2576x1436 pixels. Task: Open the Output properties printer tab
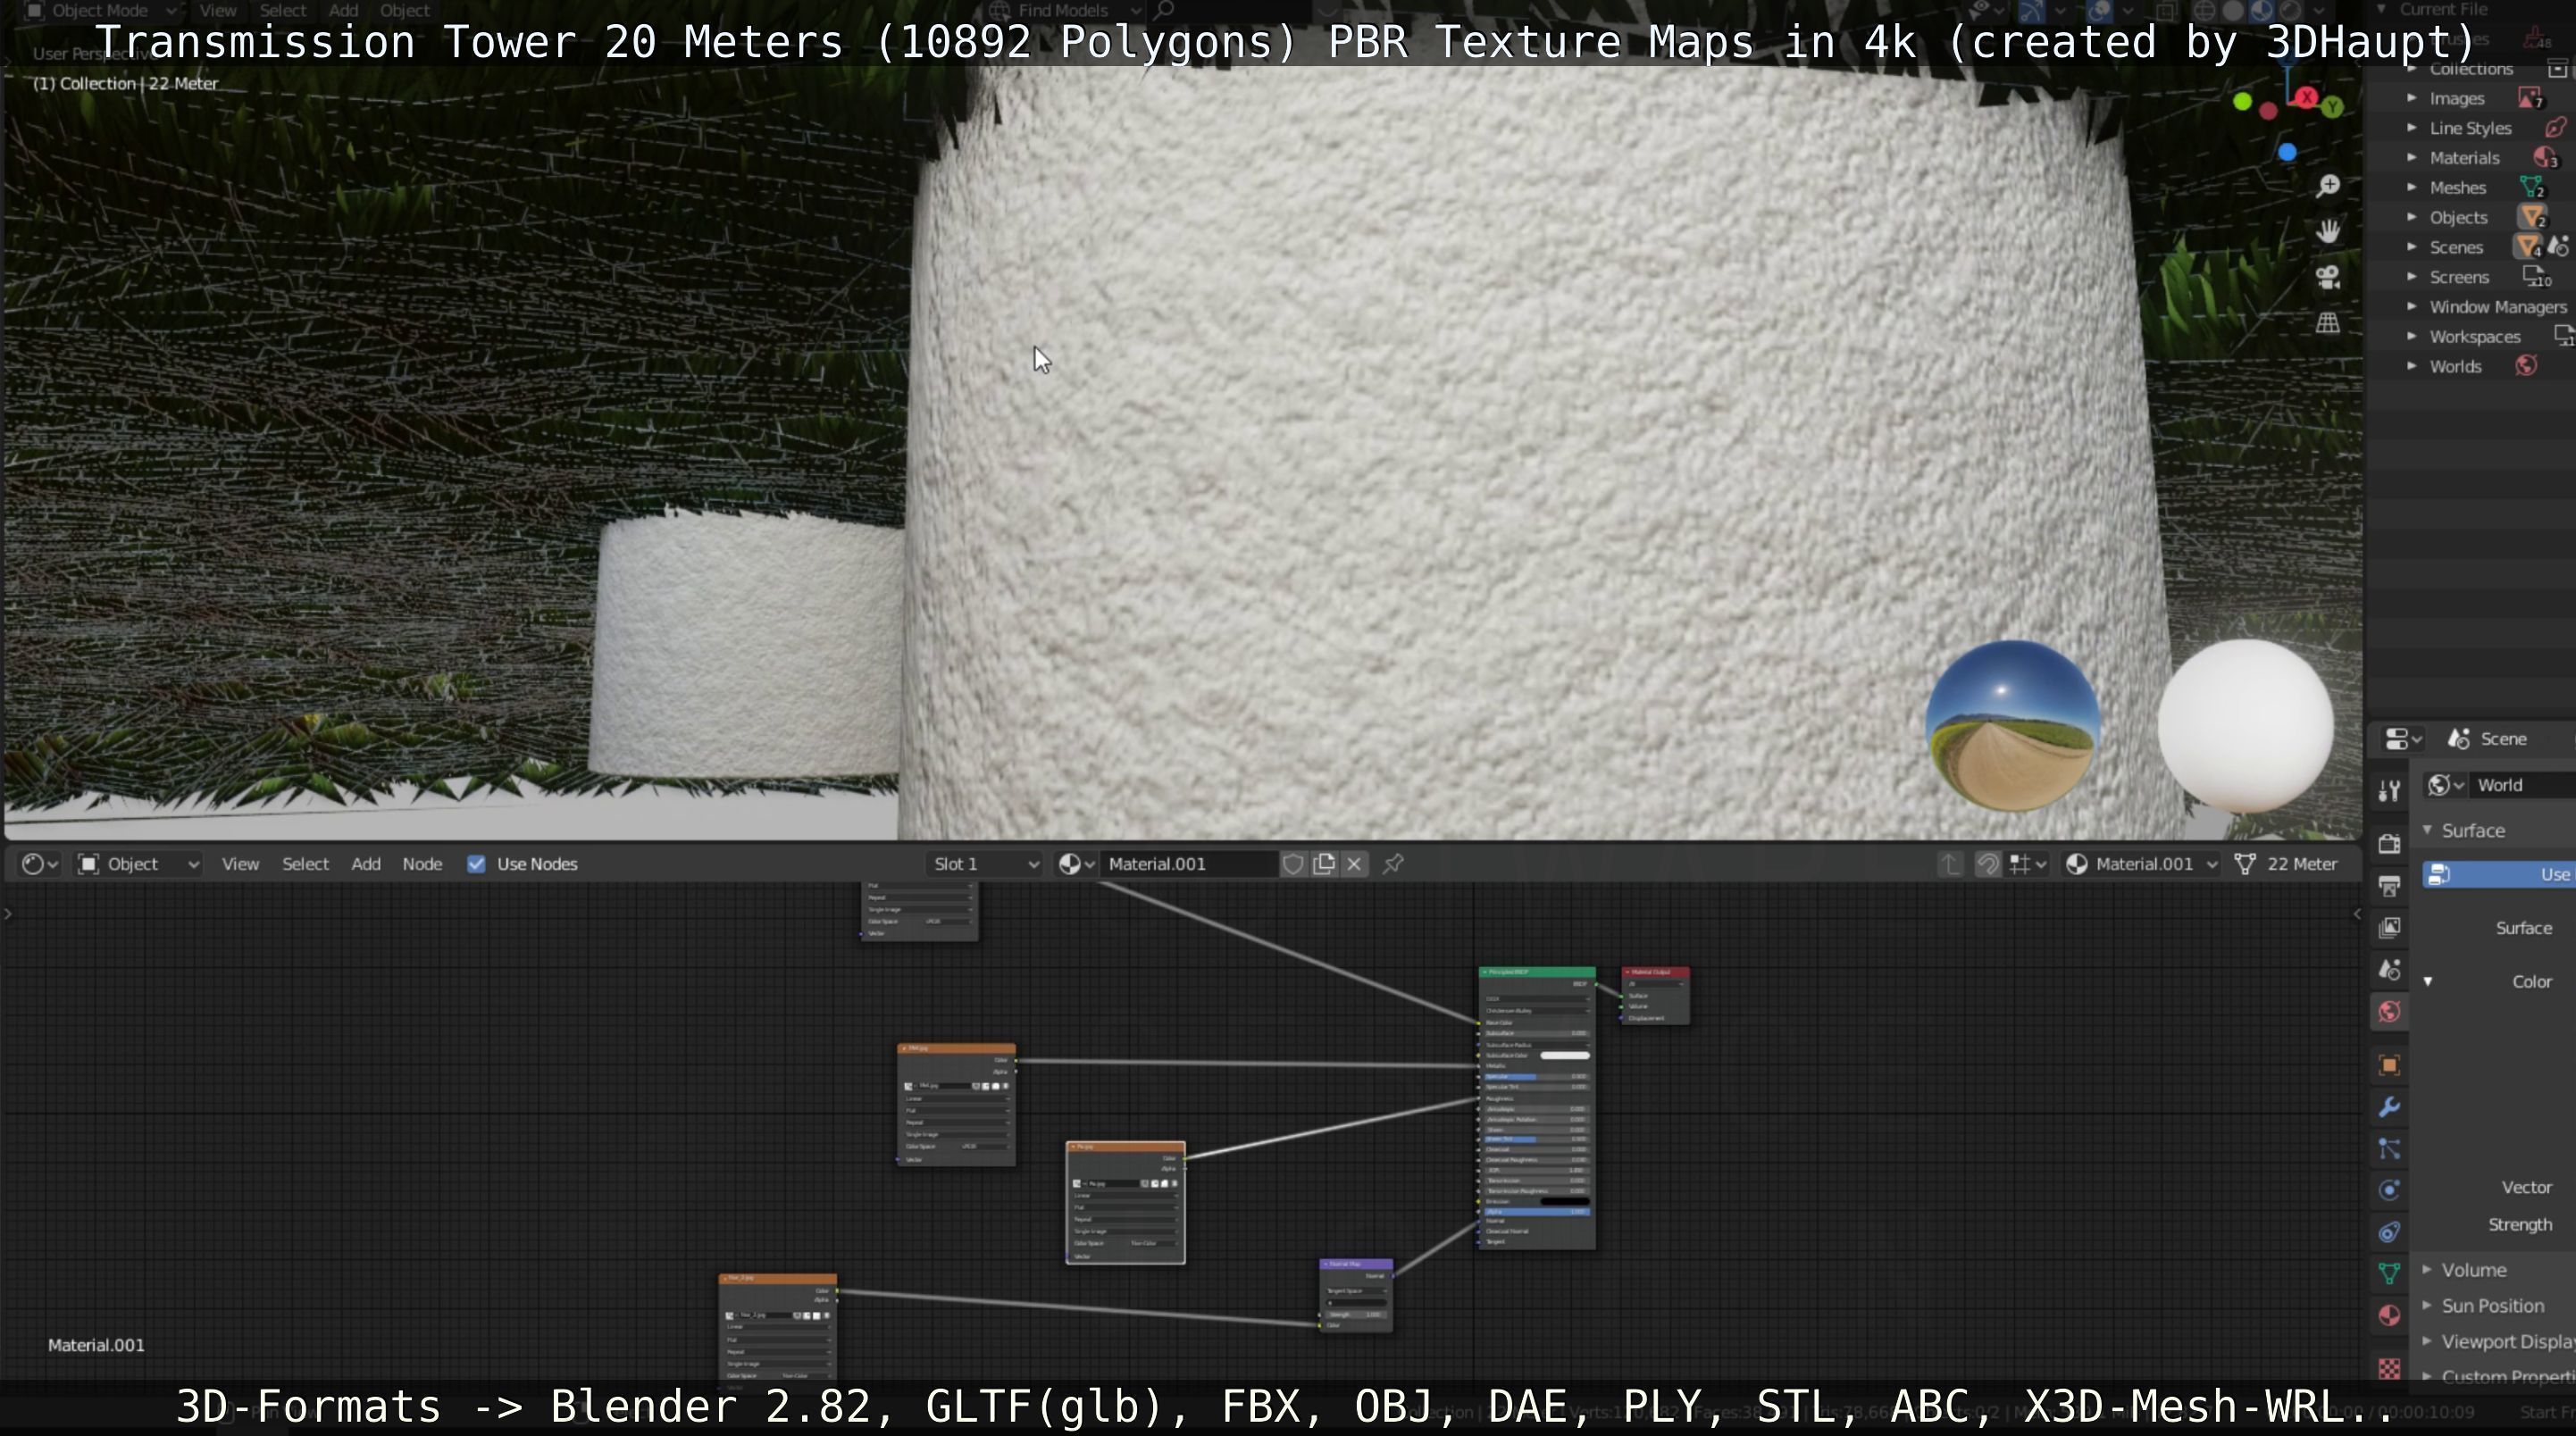(2389, 886)
